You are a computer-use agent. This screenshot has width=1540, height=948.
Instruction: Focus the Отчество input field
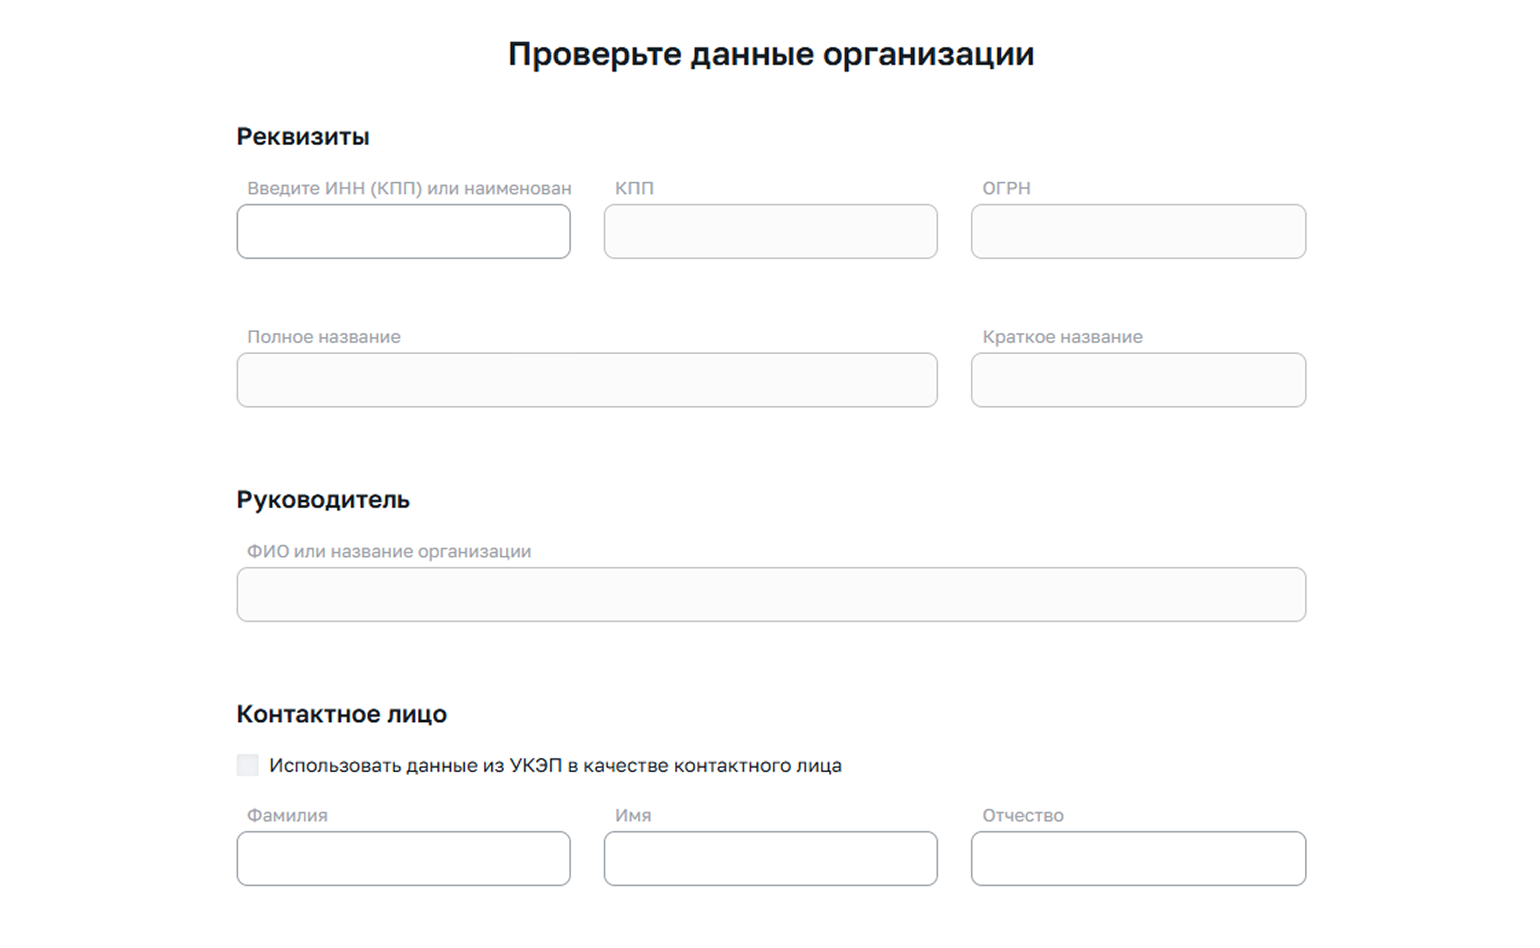click(1138, 859)
